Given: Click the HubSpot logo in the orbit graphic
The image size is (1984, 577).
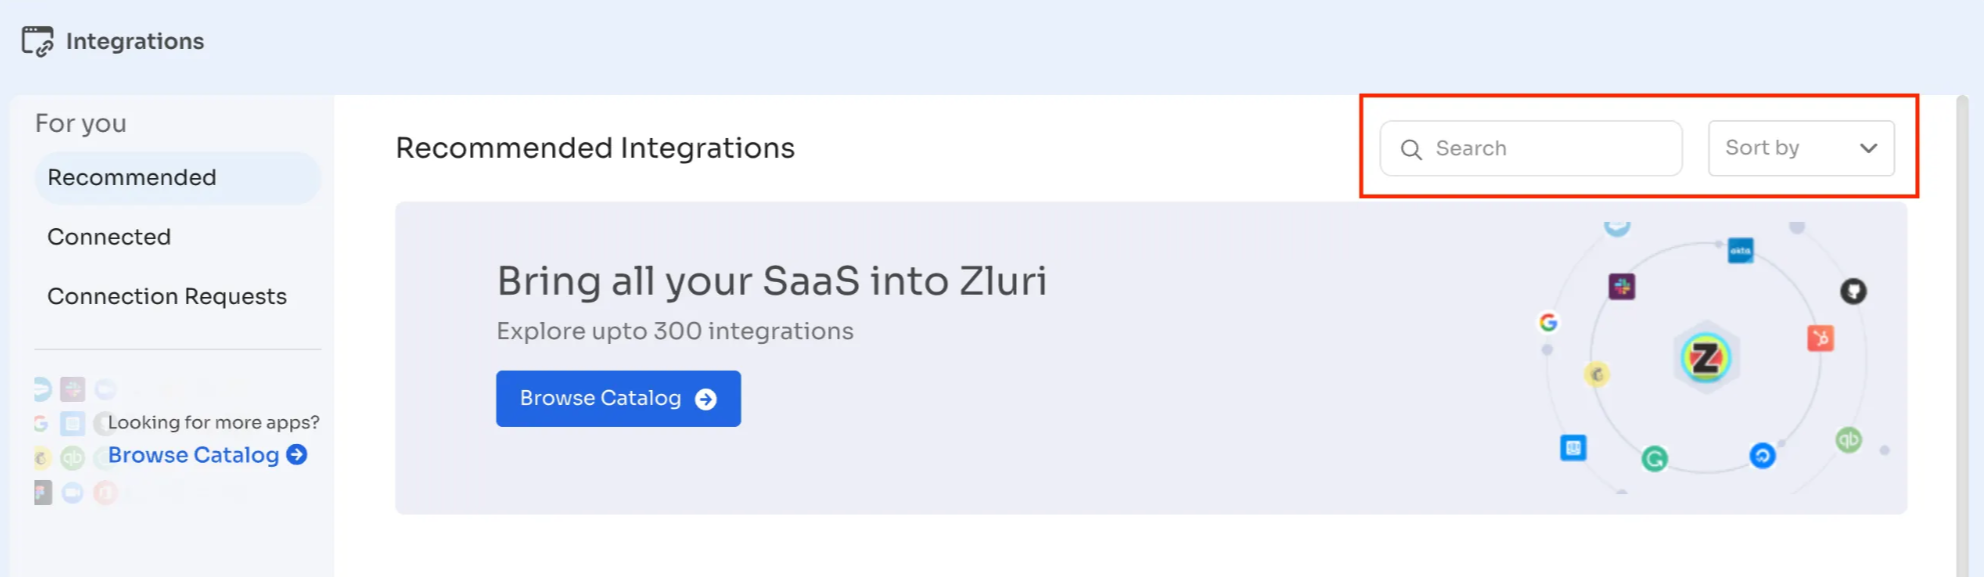Looking at the screenshot, I should [1820, 338].
